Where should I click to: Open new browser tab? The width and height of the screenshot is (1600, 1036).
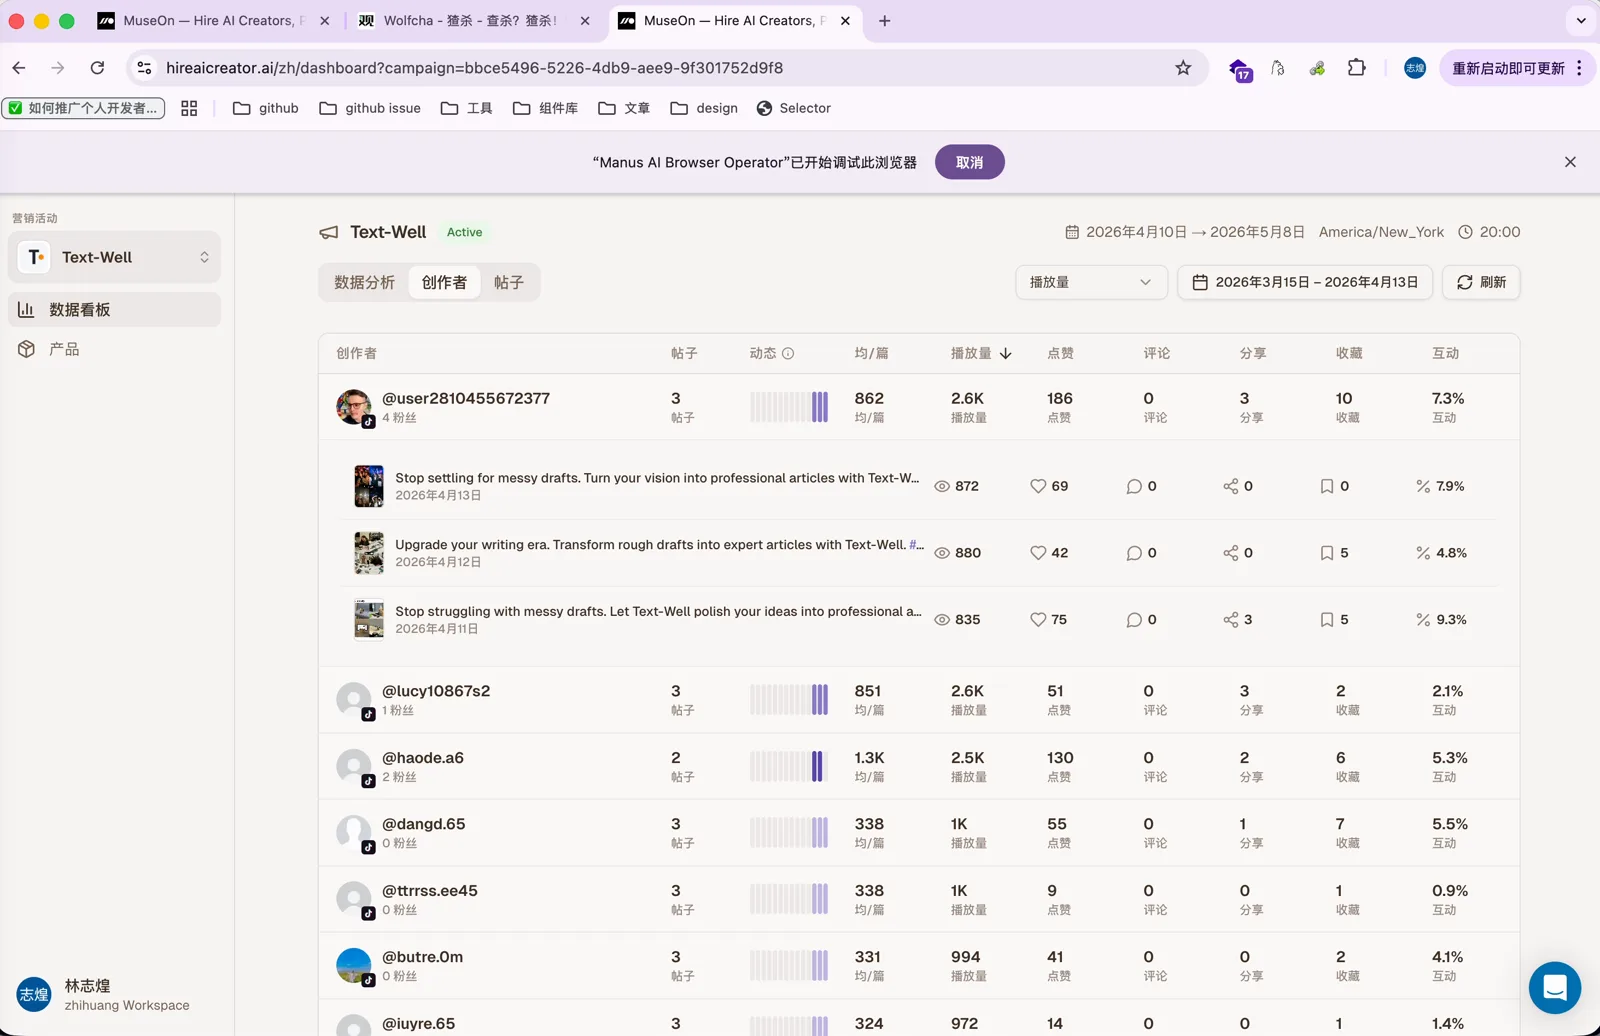884,21
